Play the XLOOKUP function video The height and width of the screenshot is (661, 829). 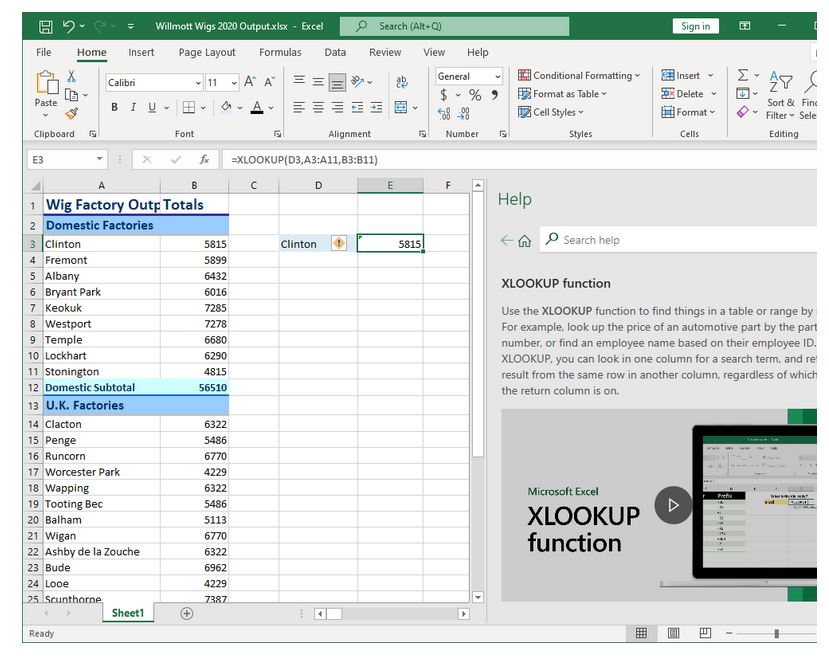[673, 505]
